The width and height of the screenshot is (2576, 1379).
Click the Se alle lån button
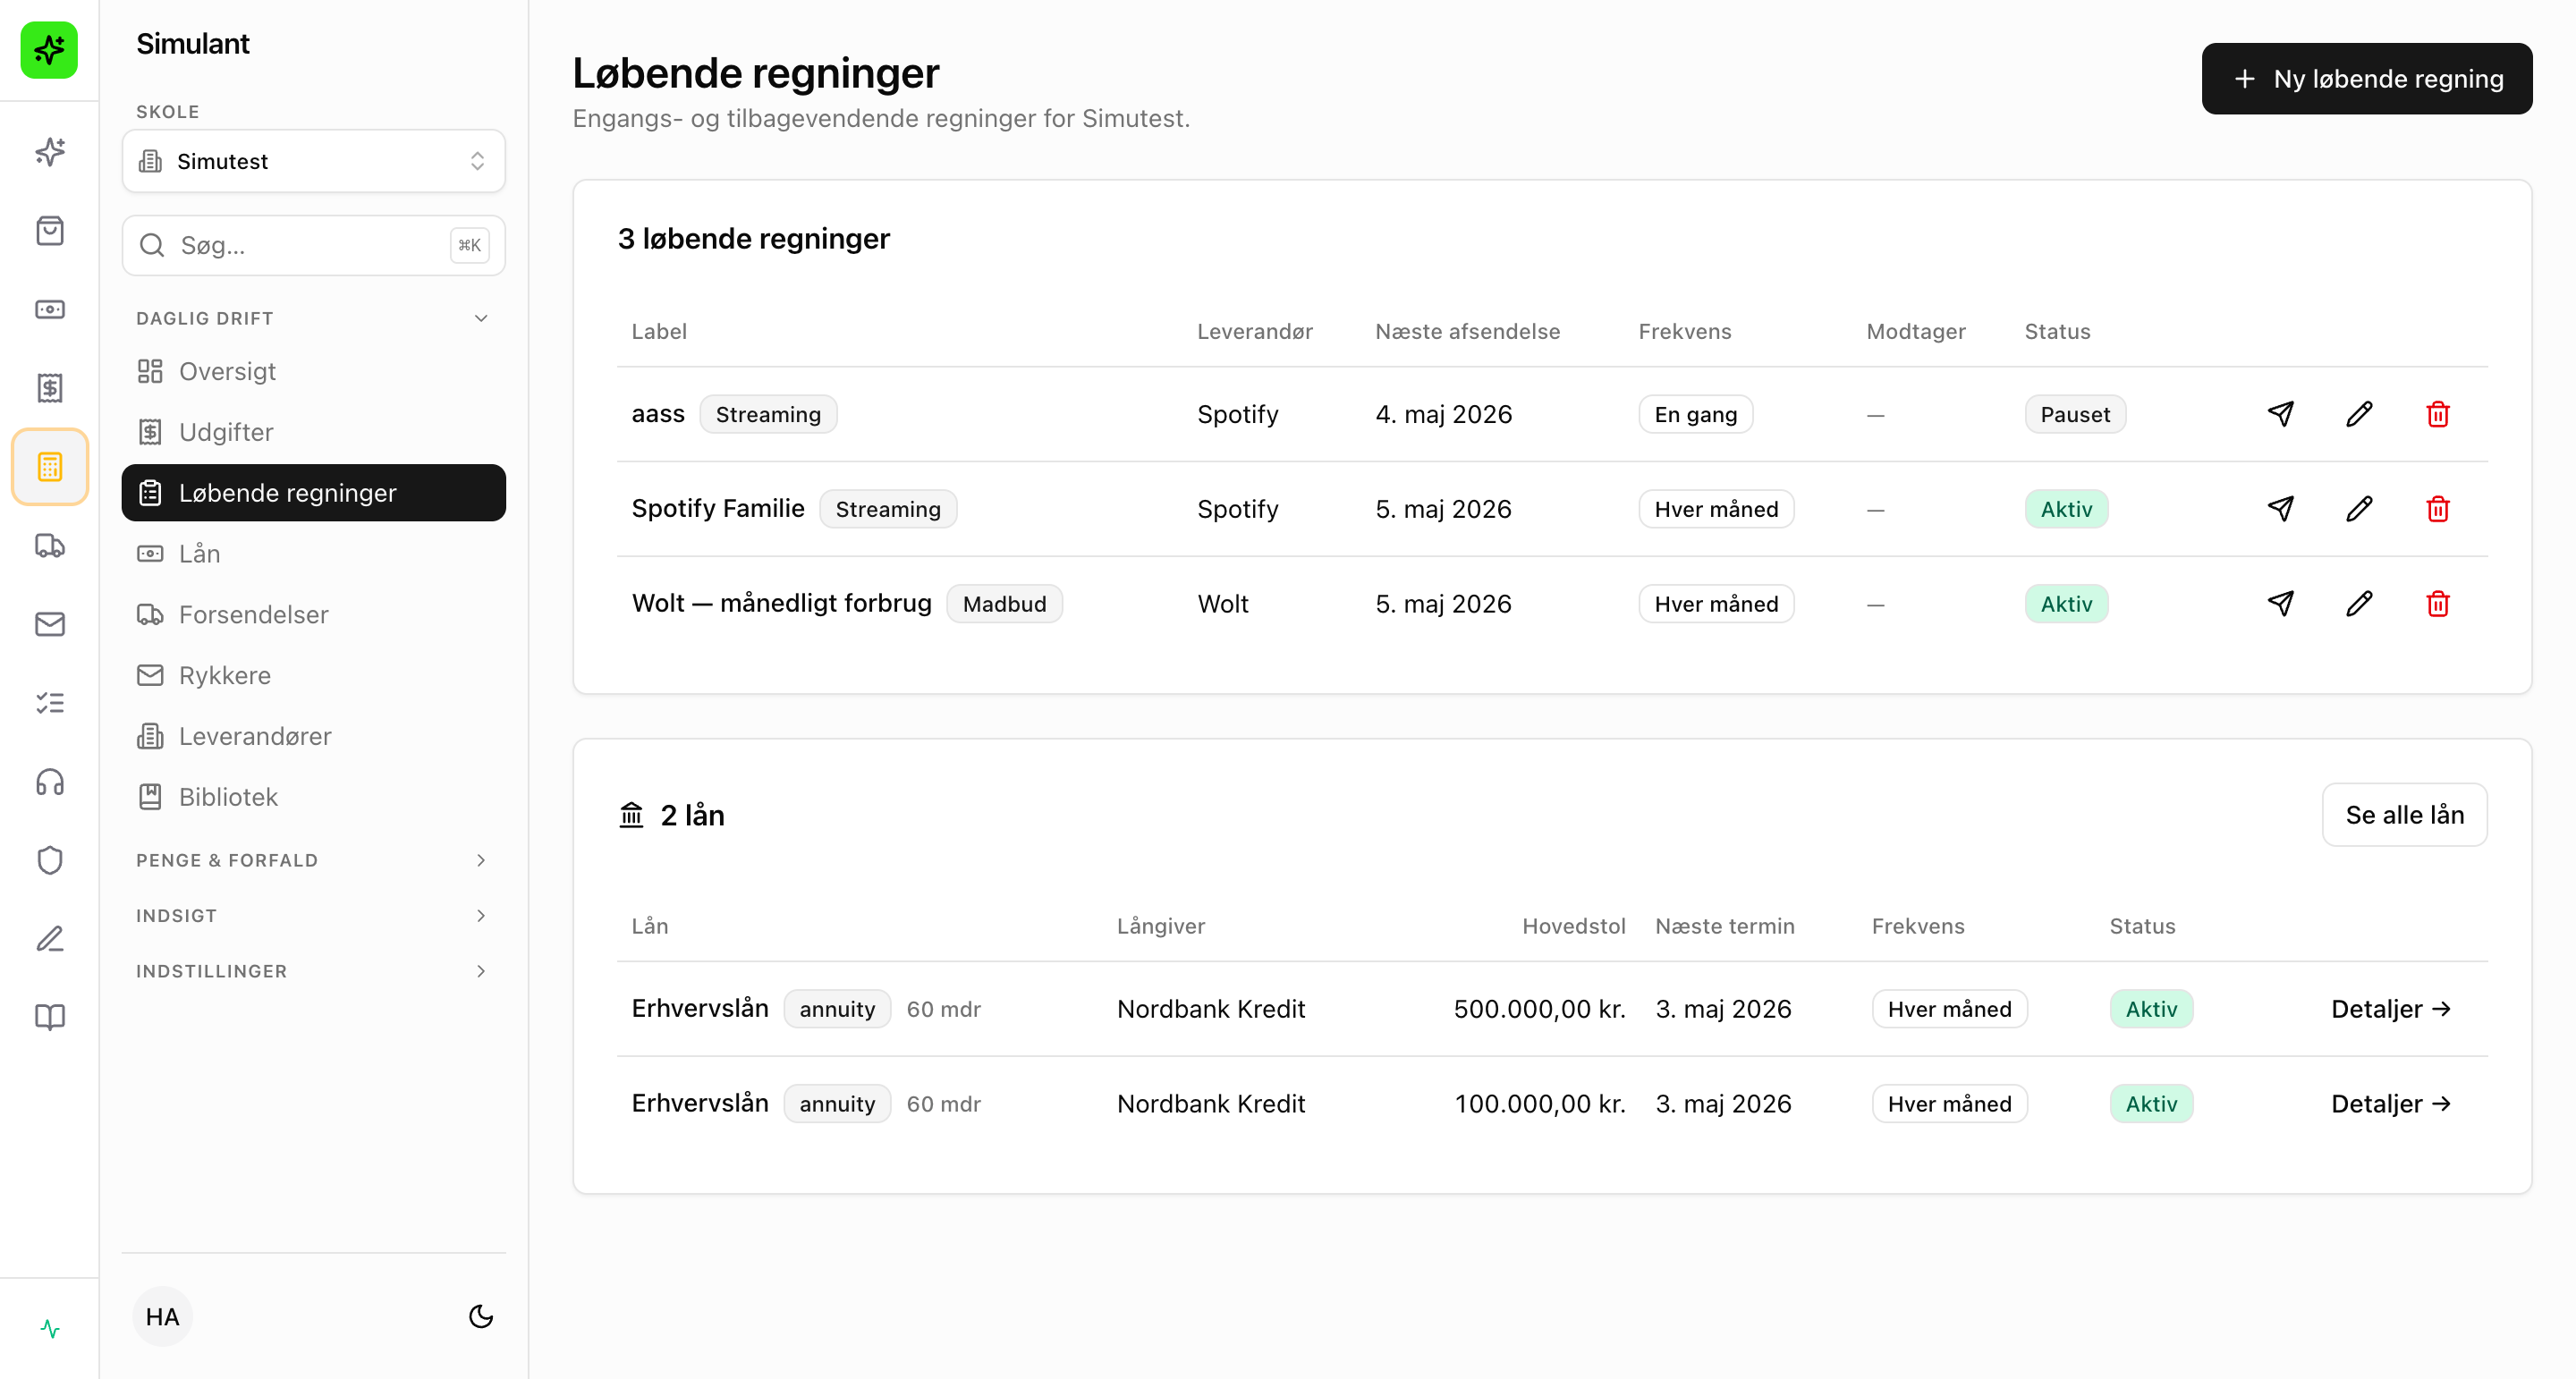tap(2405, 815)
